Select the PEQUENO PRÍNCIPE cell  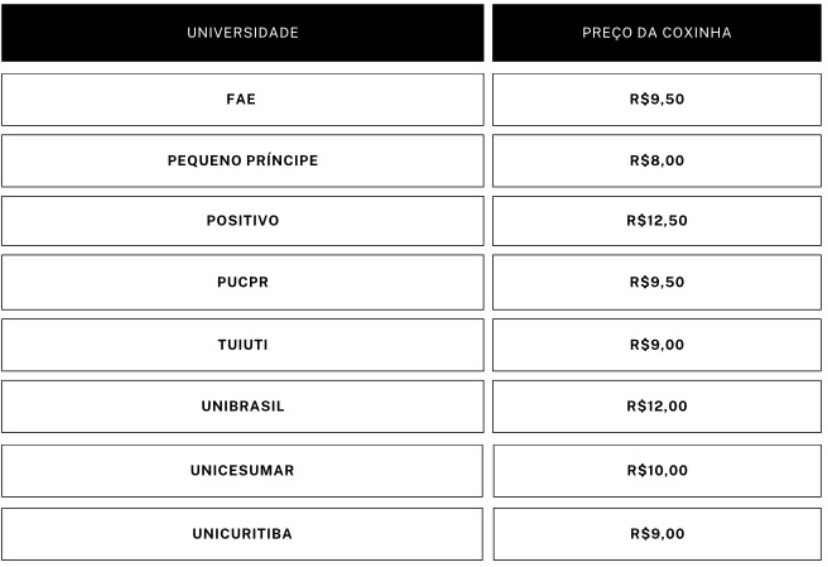[x=242, y=160]
